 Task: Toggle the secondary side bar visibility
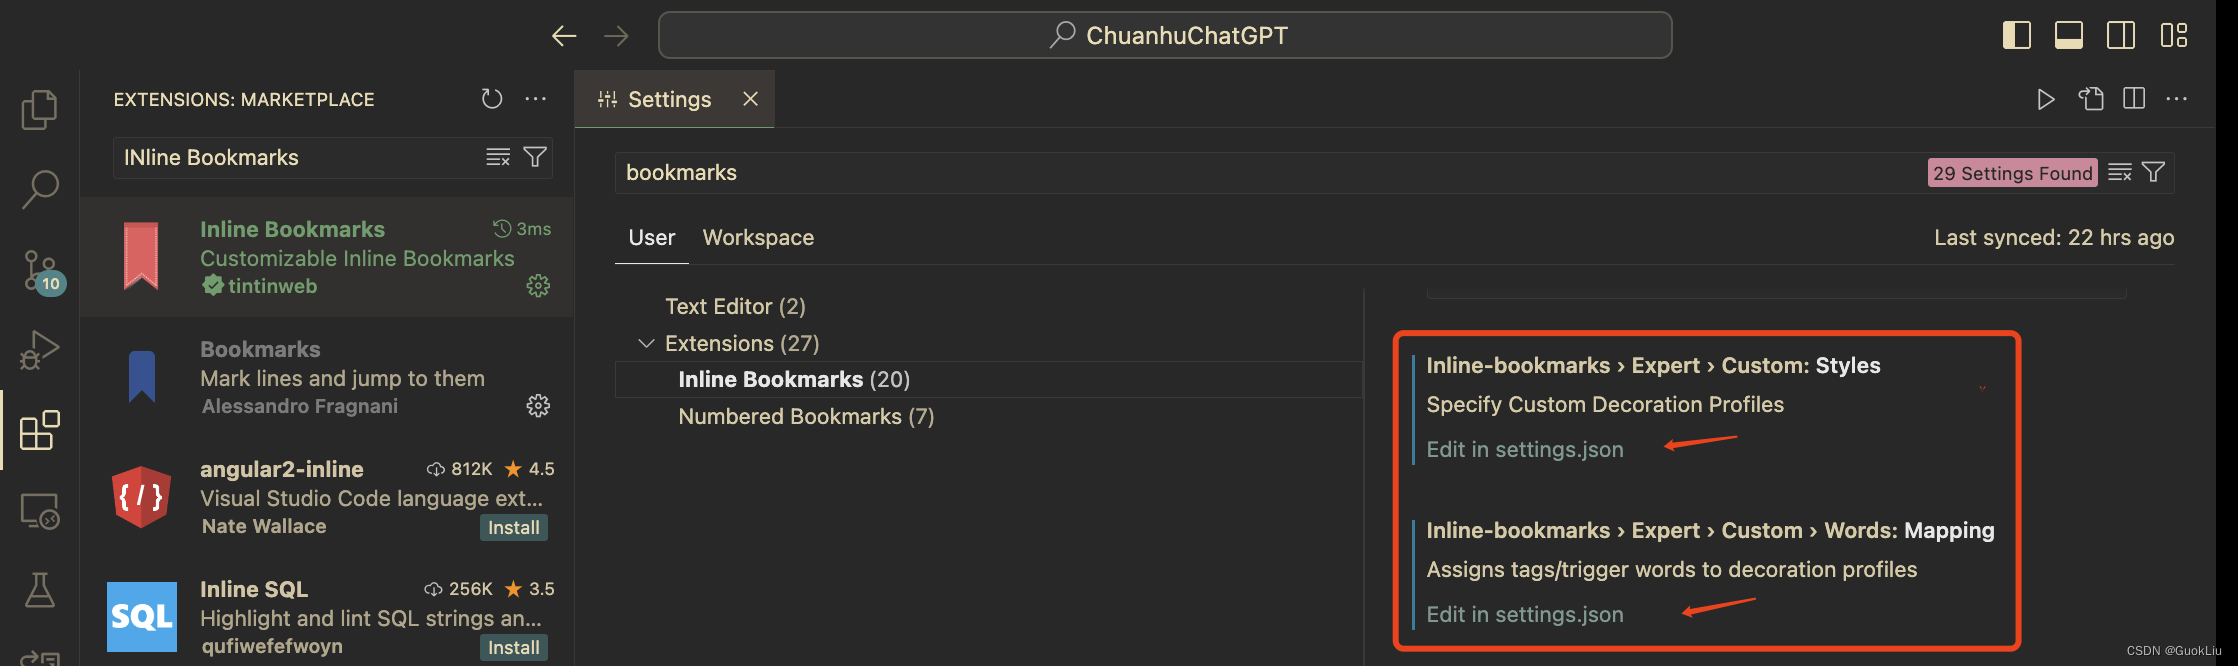pyautogui.click(x=2120, y=34)
